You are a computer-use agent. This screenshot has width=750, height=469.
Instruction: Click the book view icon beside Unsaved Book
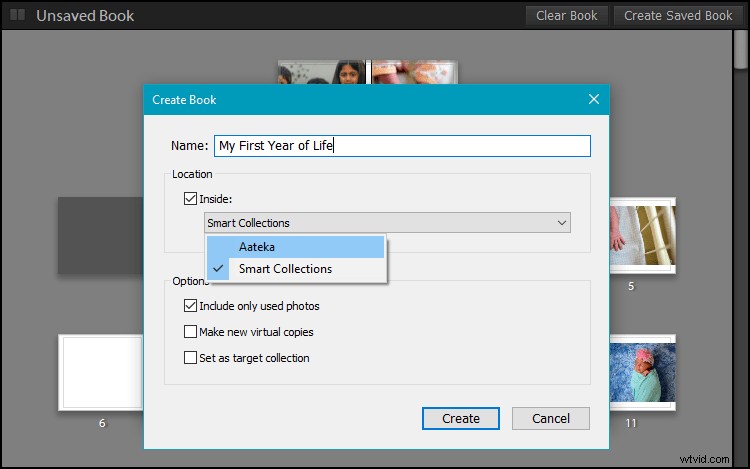(x=18, y=15)
